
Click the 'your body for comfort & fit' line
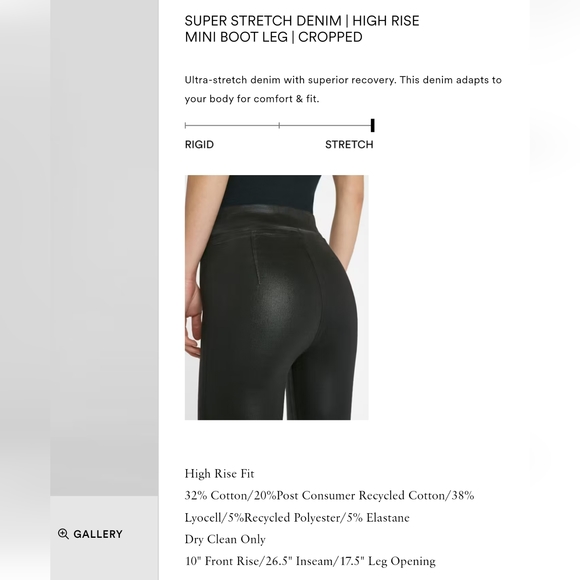252,99
